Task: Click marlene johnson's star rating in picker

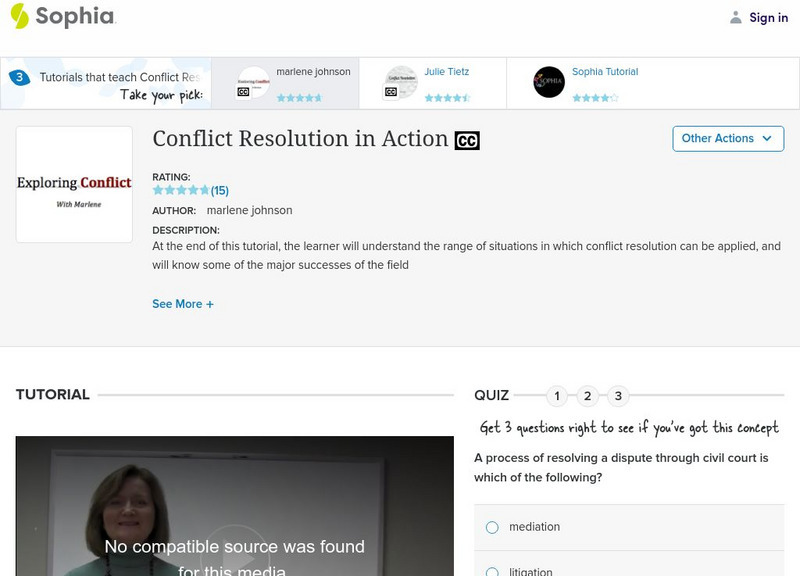Action: pos(299,97)
